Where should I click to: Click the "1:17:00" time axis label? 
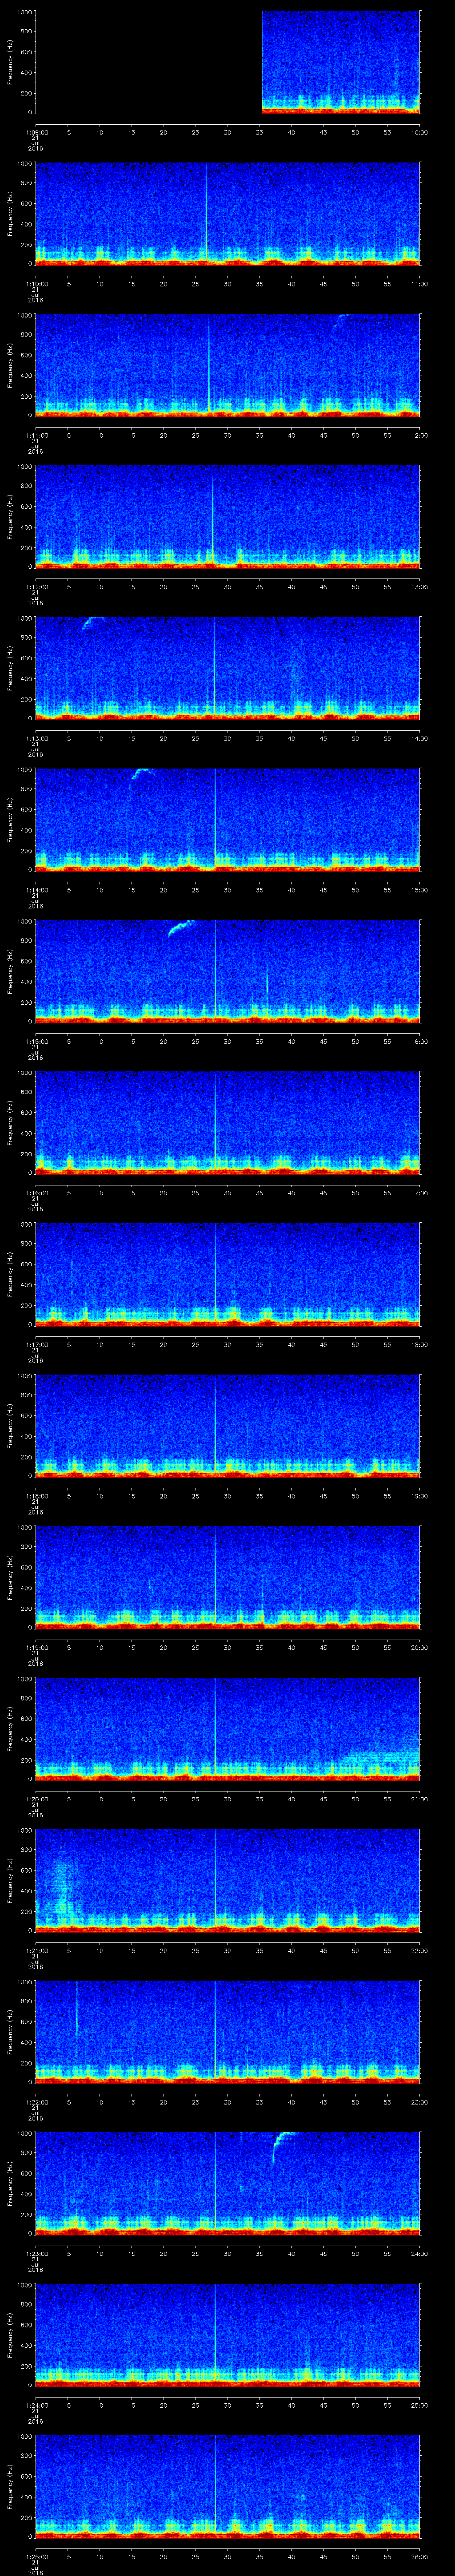pyautogui.click(x=36, y=1344)
